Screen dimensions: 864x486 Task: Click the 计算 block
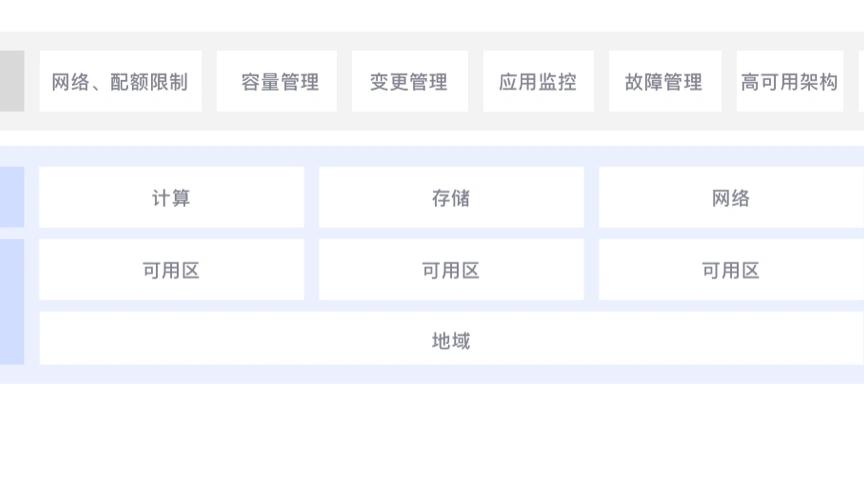coord(171,197)
